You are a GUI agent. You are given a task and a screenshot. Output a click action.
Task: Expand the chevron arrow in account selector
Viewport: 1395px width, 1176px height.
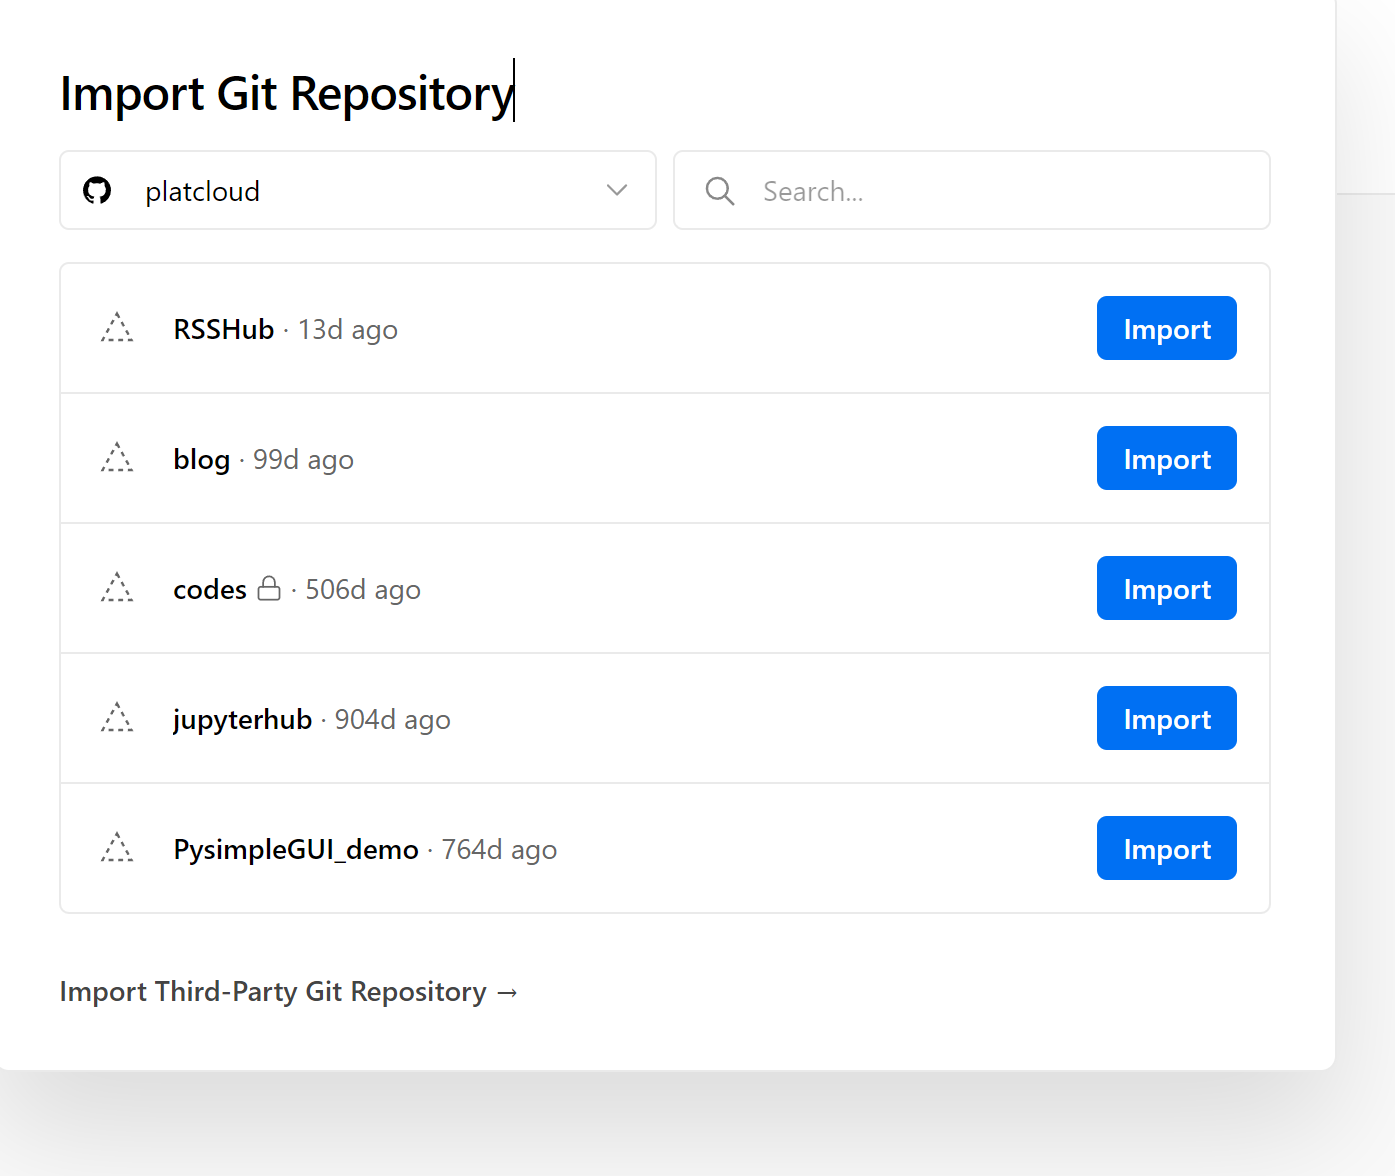(617, 190)
